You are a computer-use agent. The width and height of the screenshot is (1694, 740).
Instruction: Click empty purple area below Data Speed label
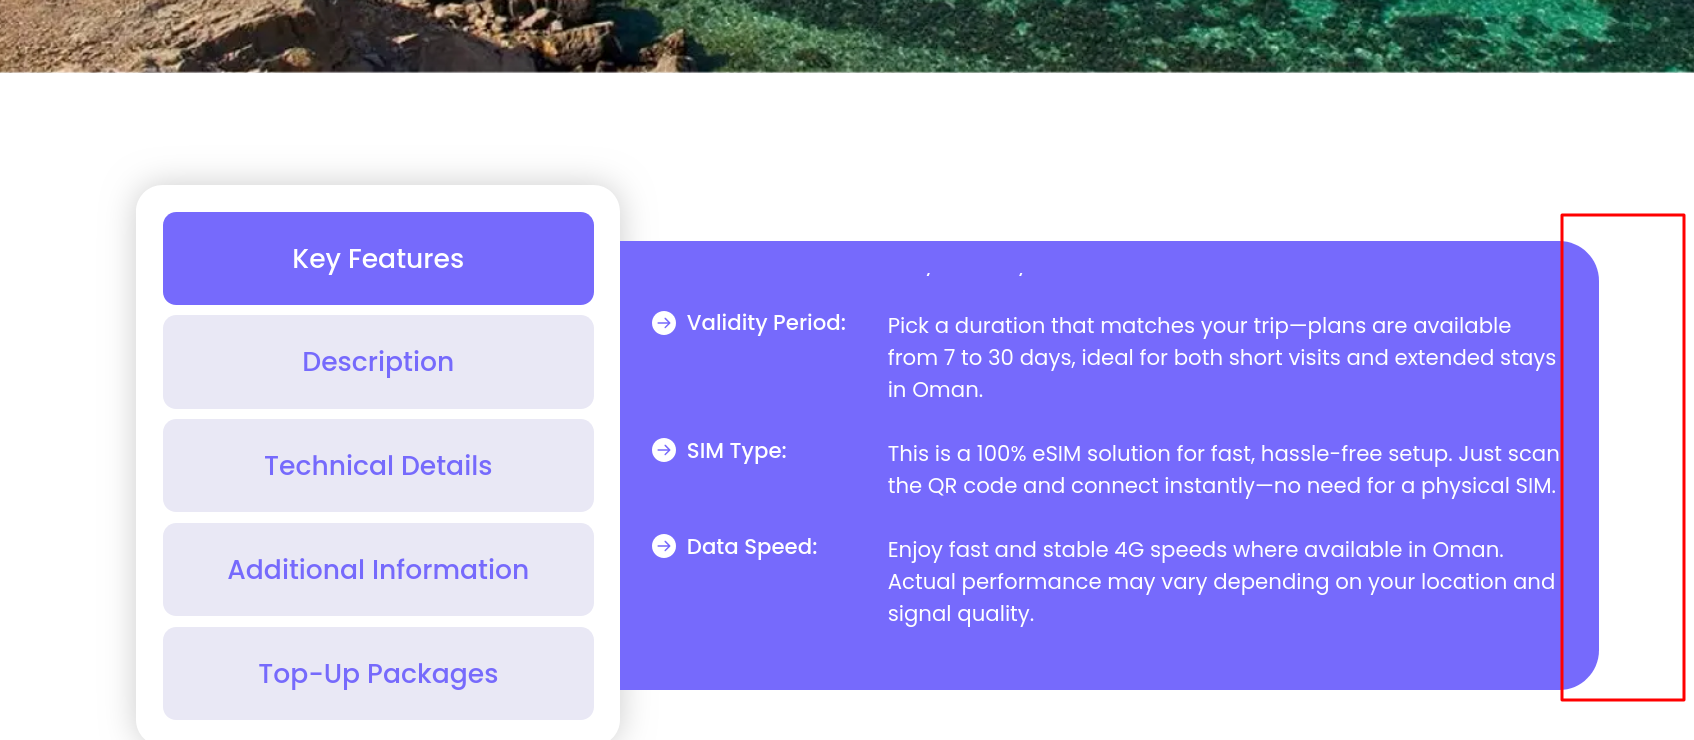[750, 630]
